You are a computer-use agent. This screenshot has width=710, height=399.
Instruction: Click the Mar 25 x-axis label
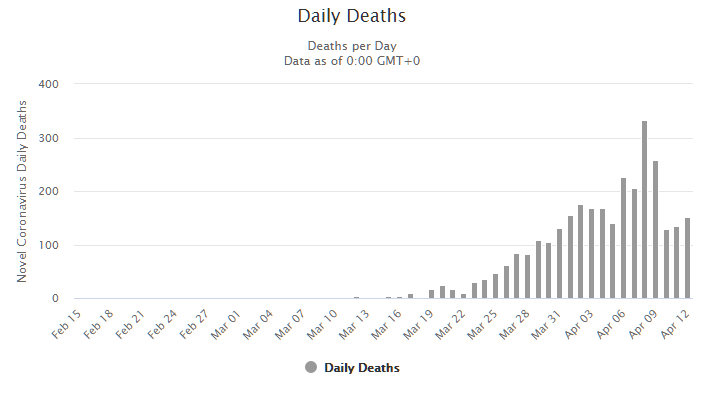click(x=482, y=324)
